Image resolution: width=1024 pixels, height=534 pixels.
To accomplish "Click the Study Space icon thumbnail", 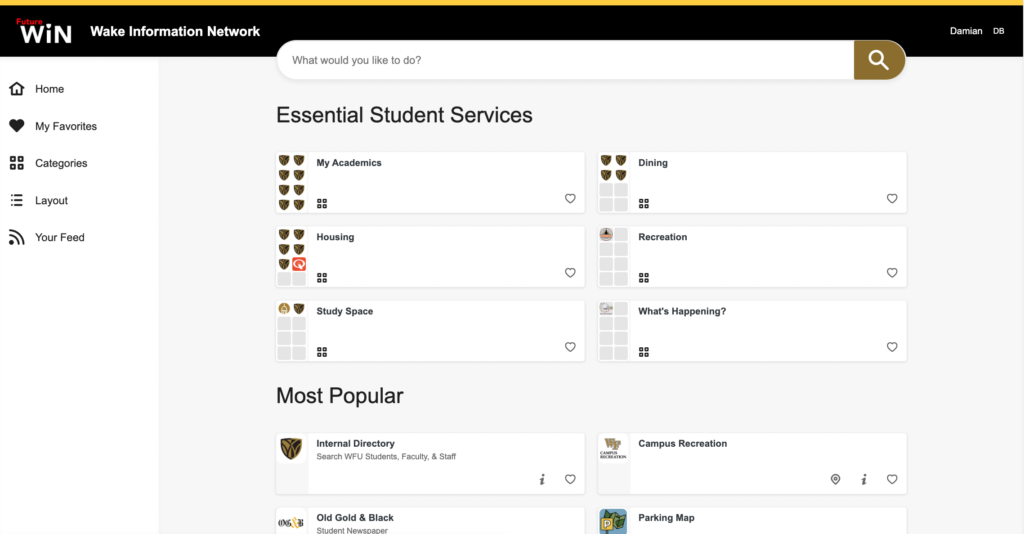I will pos(291,331).
